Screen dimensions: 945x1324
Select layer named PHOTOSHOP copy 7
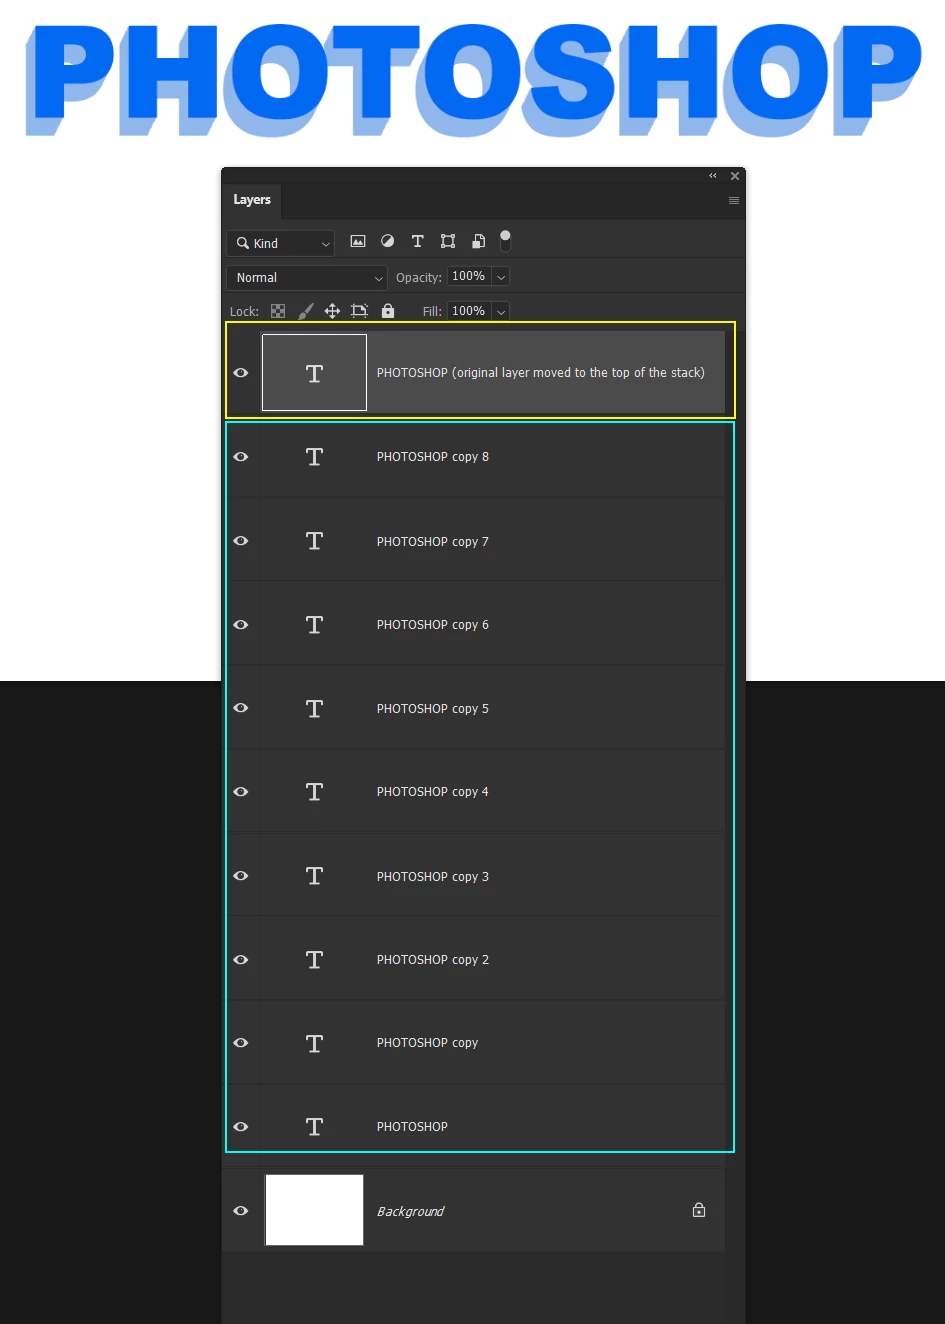point(433,542)
